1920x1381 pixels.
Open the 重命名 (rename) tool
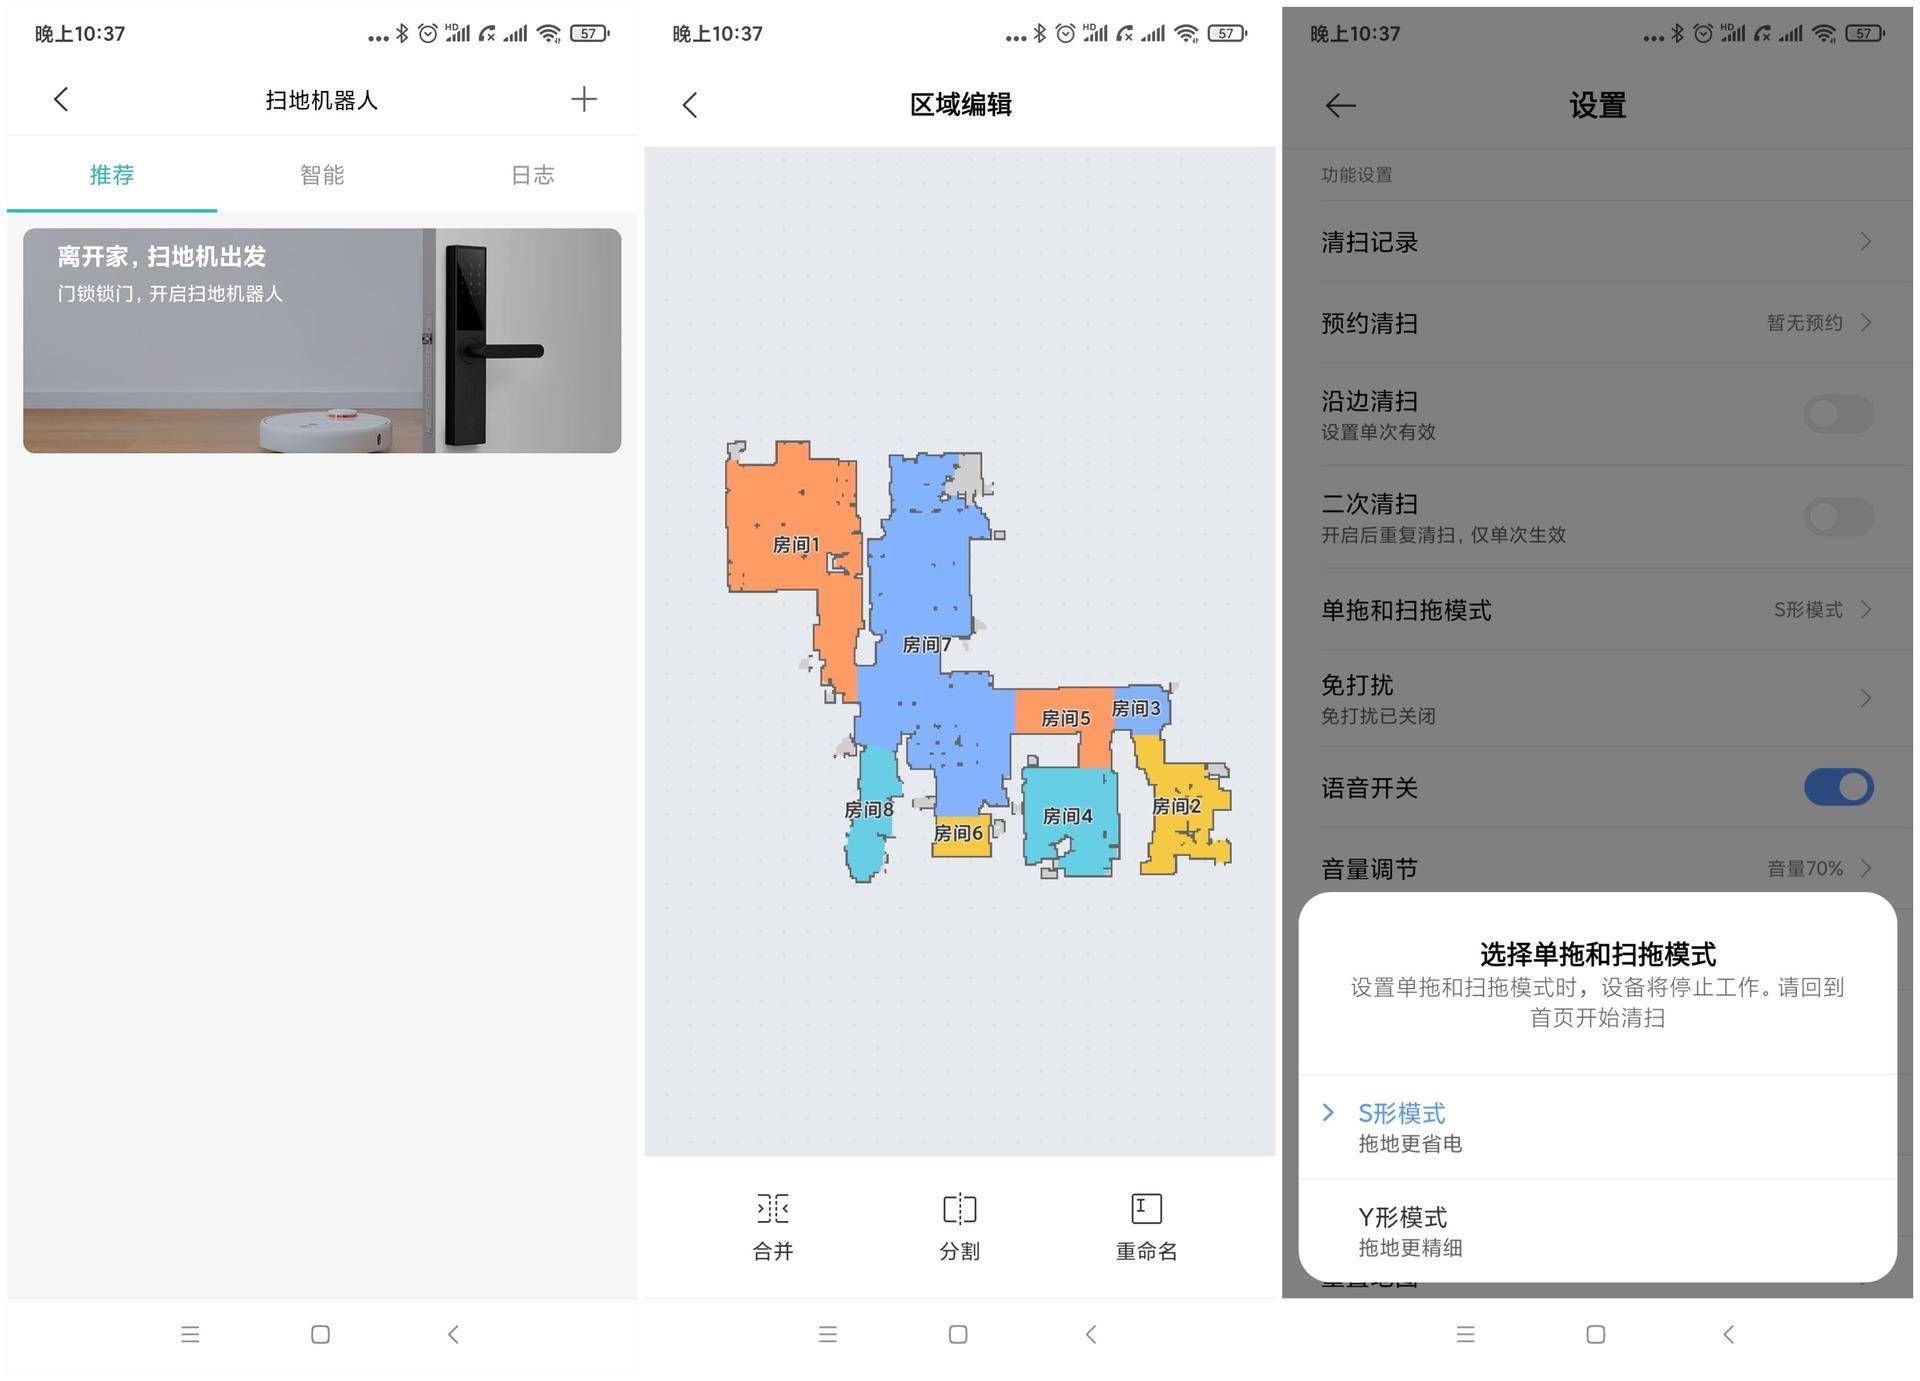1145,1228
